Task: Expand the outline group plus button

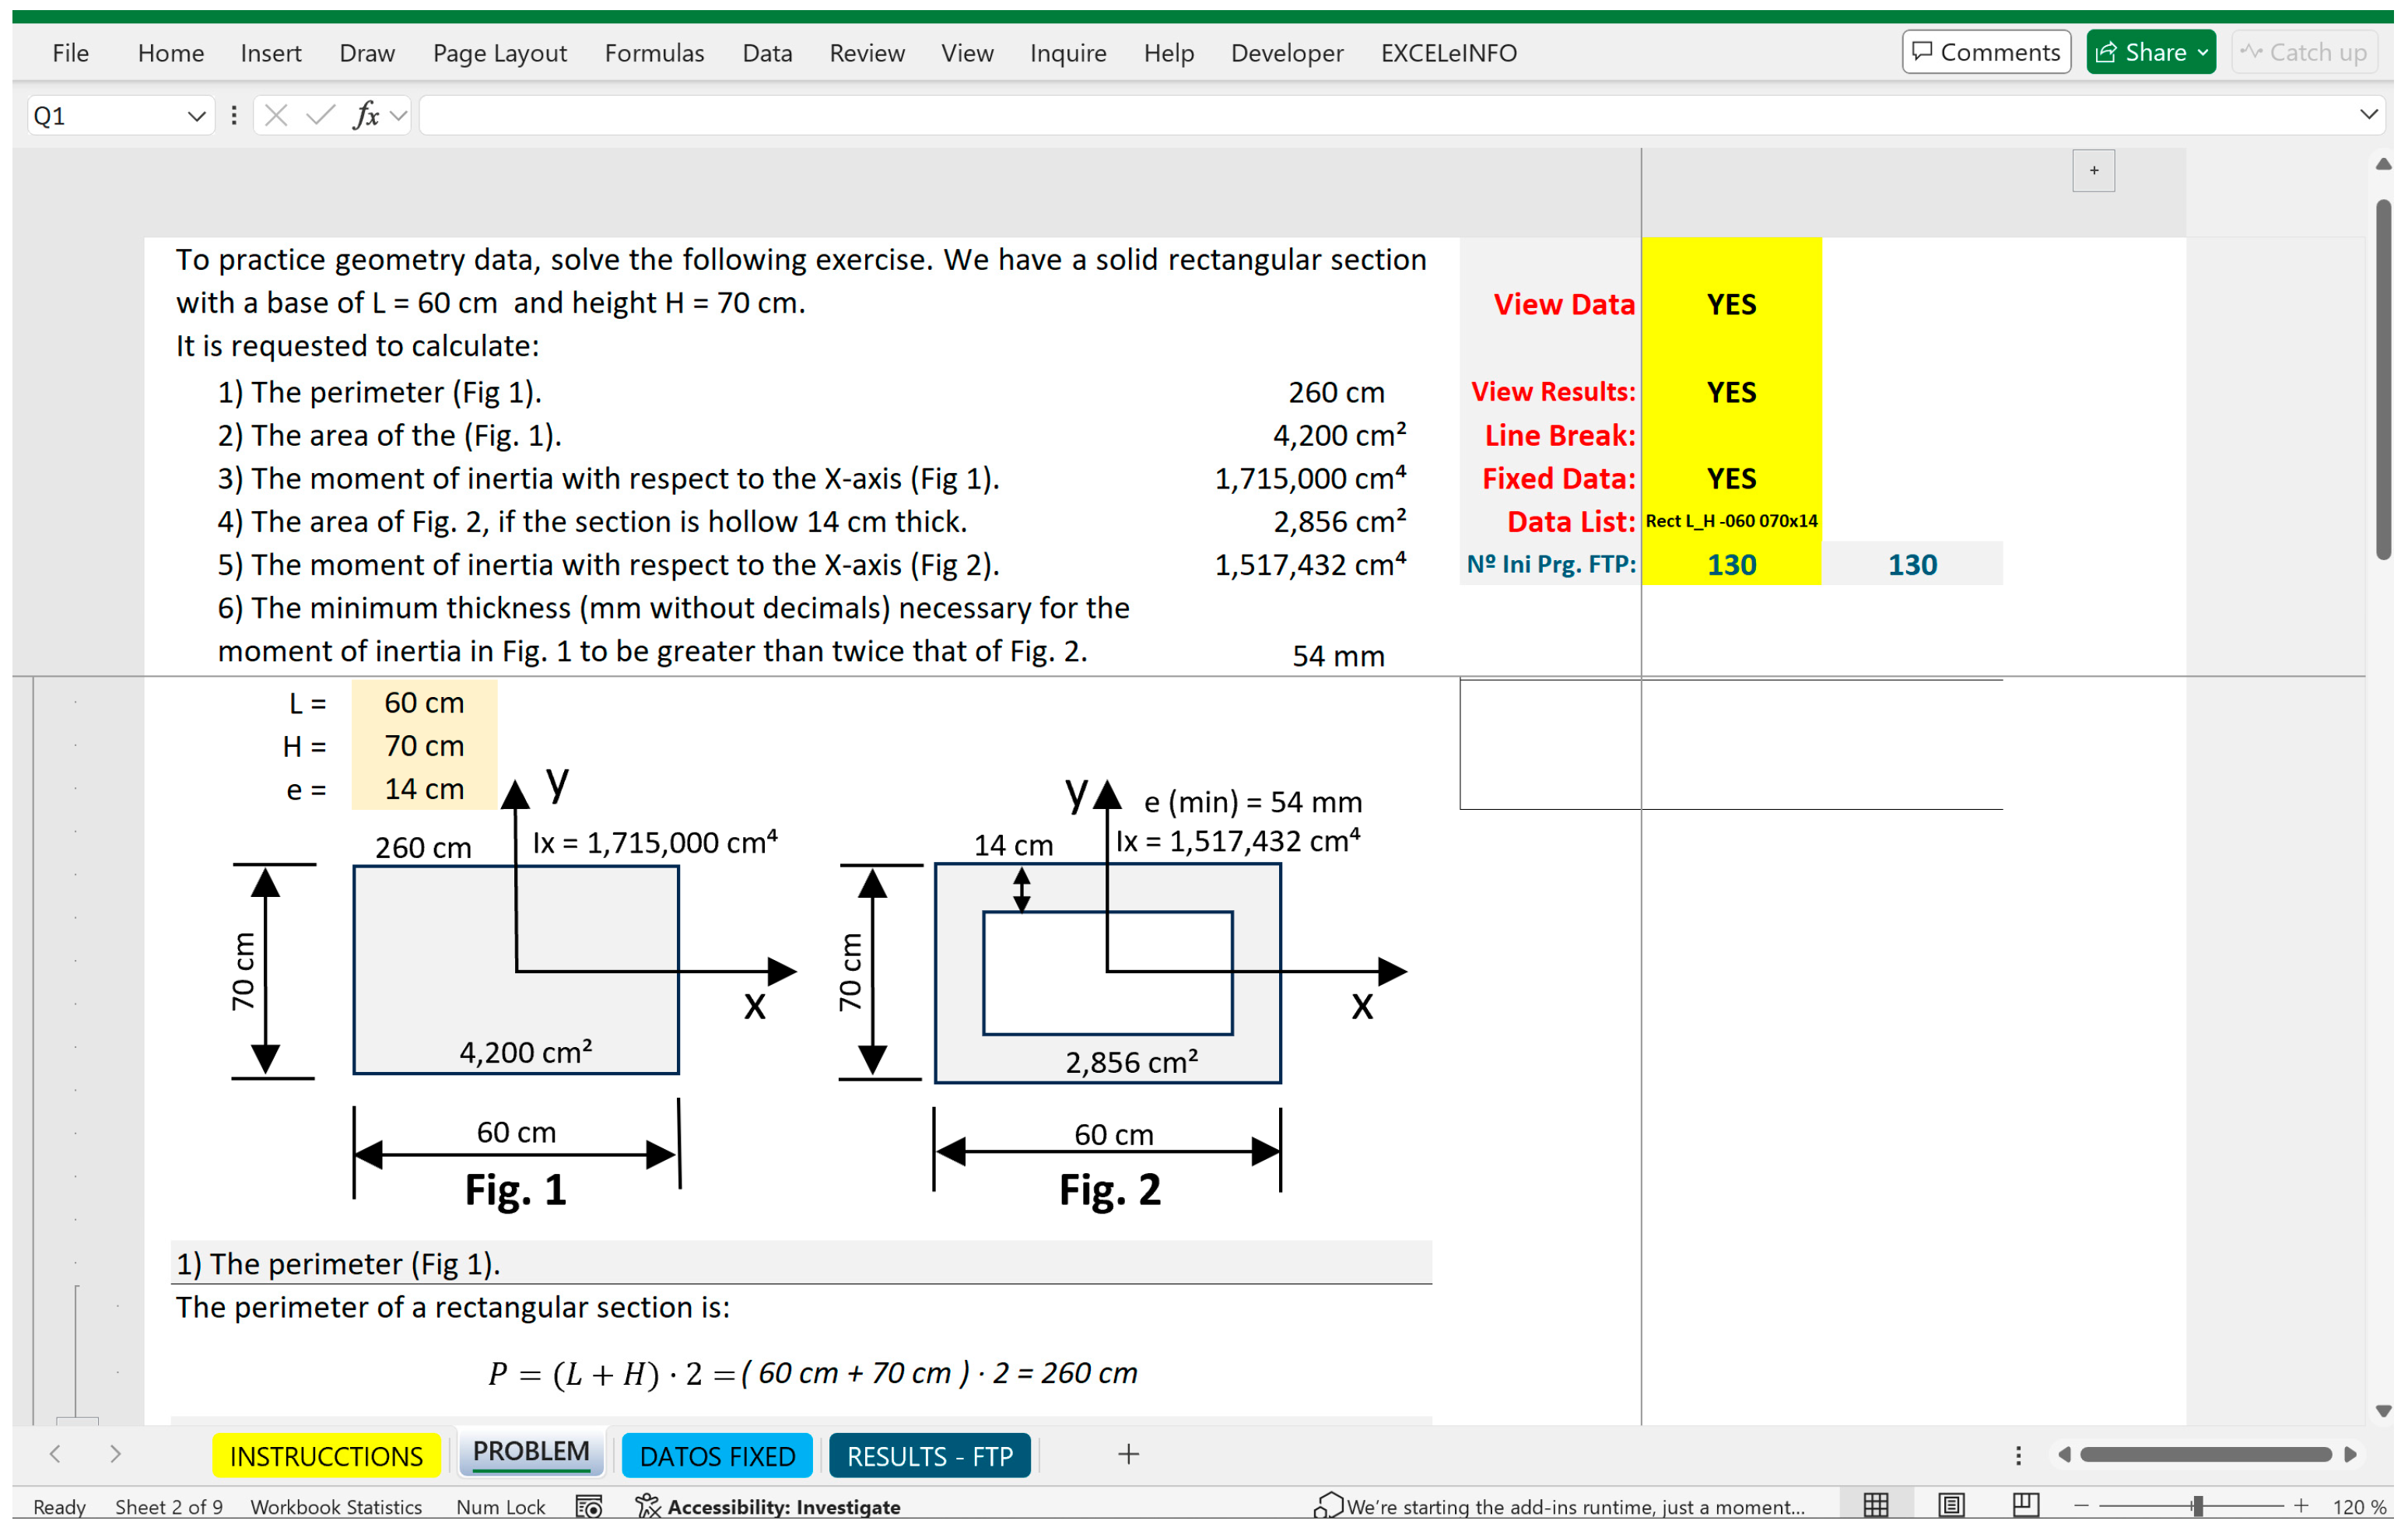Action: (2093, 171)
